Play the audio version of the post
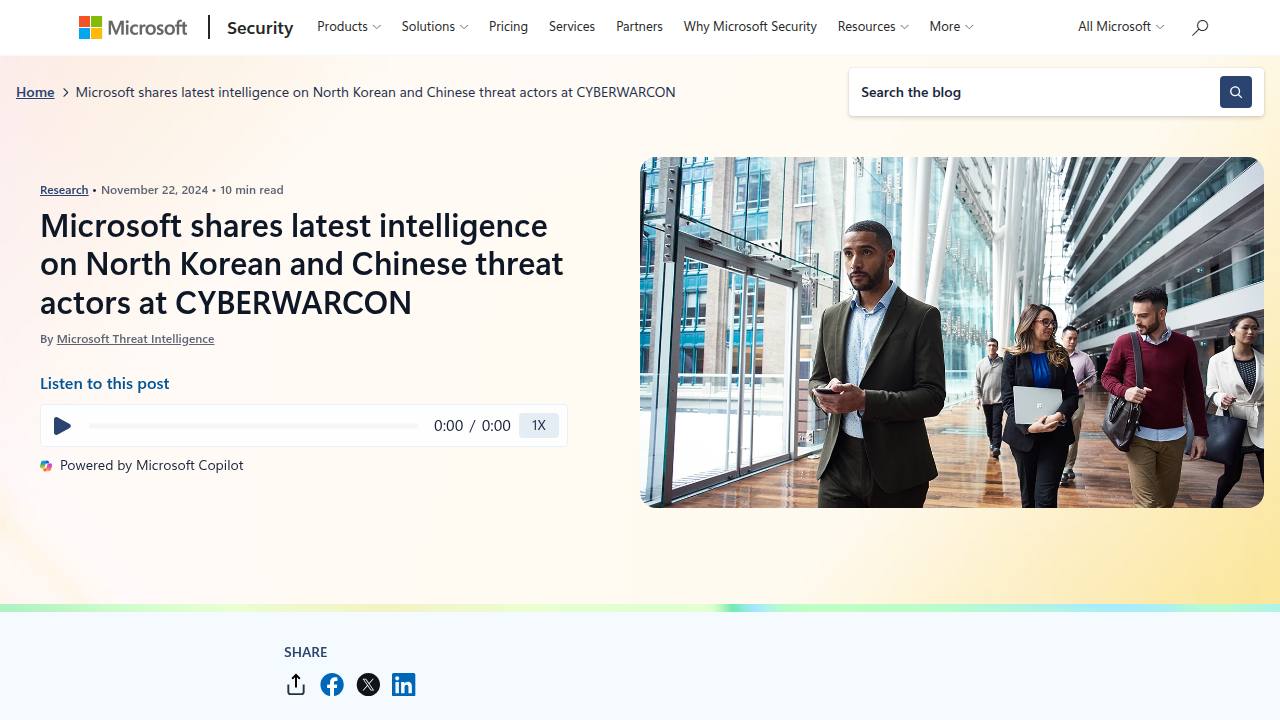The height and width of the screenshot is (720, 1280). pos(62,426)
